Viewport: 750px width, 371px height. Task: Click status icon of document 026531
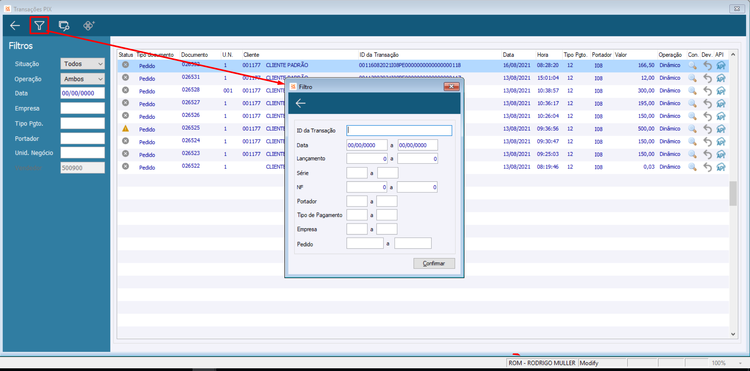(125, 77)
